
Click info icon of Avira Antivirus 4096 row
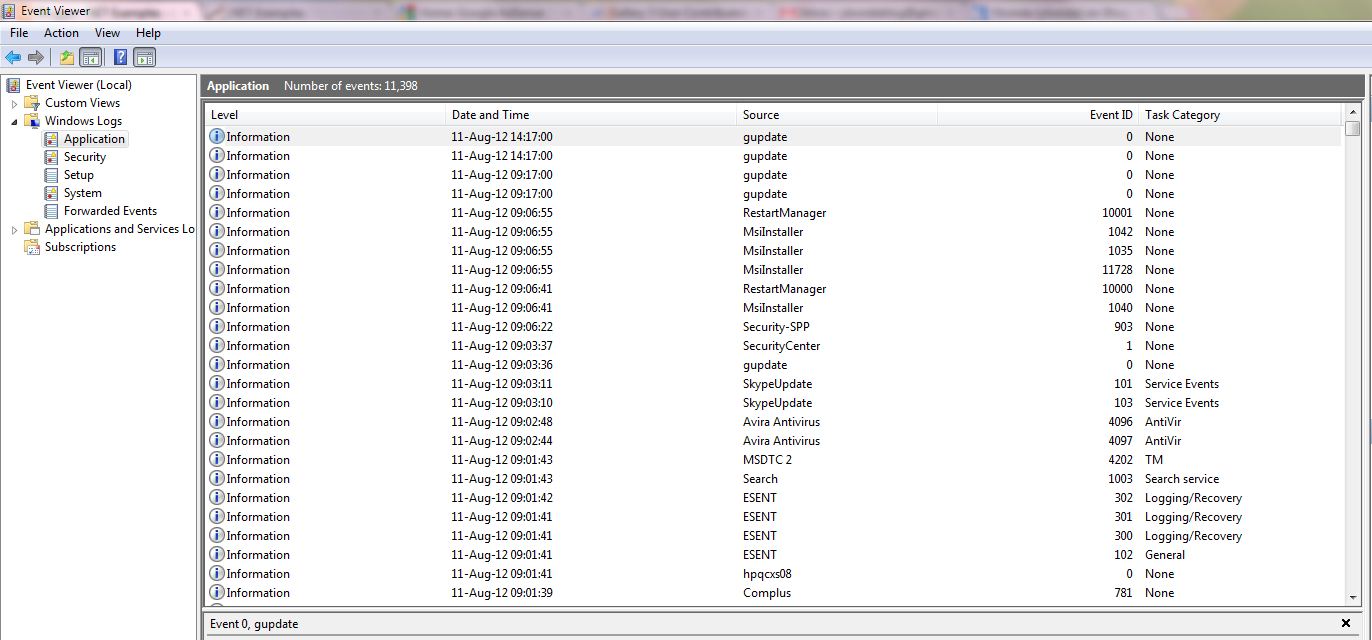tap(217, 421)
